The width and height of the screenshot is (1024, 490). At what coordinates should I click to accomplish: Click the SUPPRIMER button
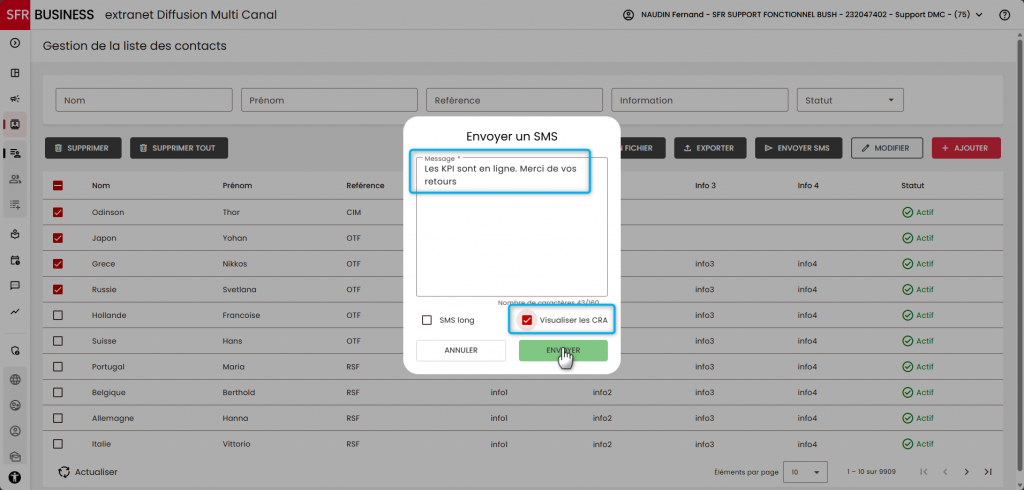(x=82, y=148)
